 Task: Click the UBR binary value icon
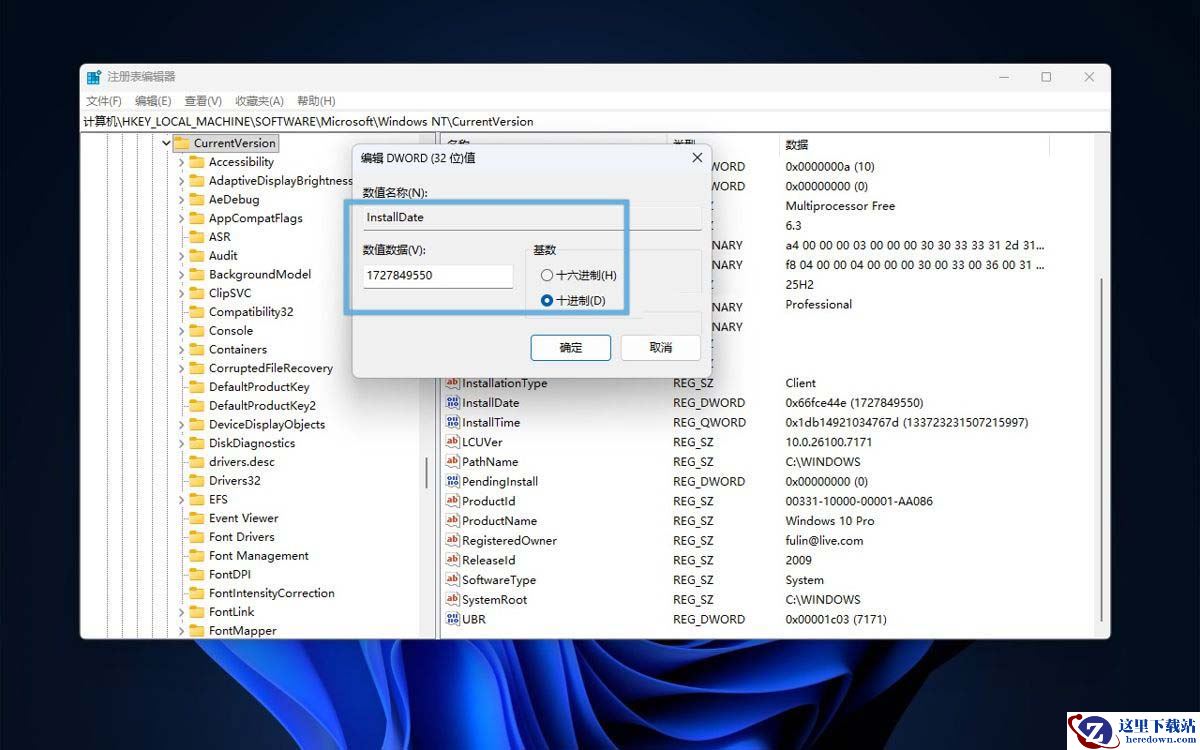(x=452, y=619)
